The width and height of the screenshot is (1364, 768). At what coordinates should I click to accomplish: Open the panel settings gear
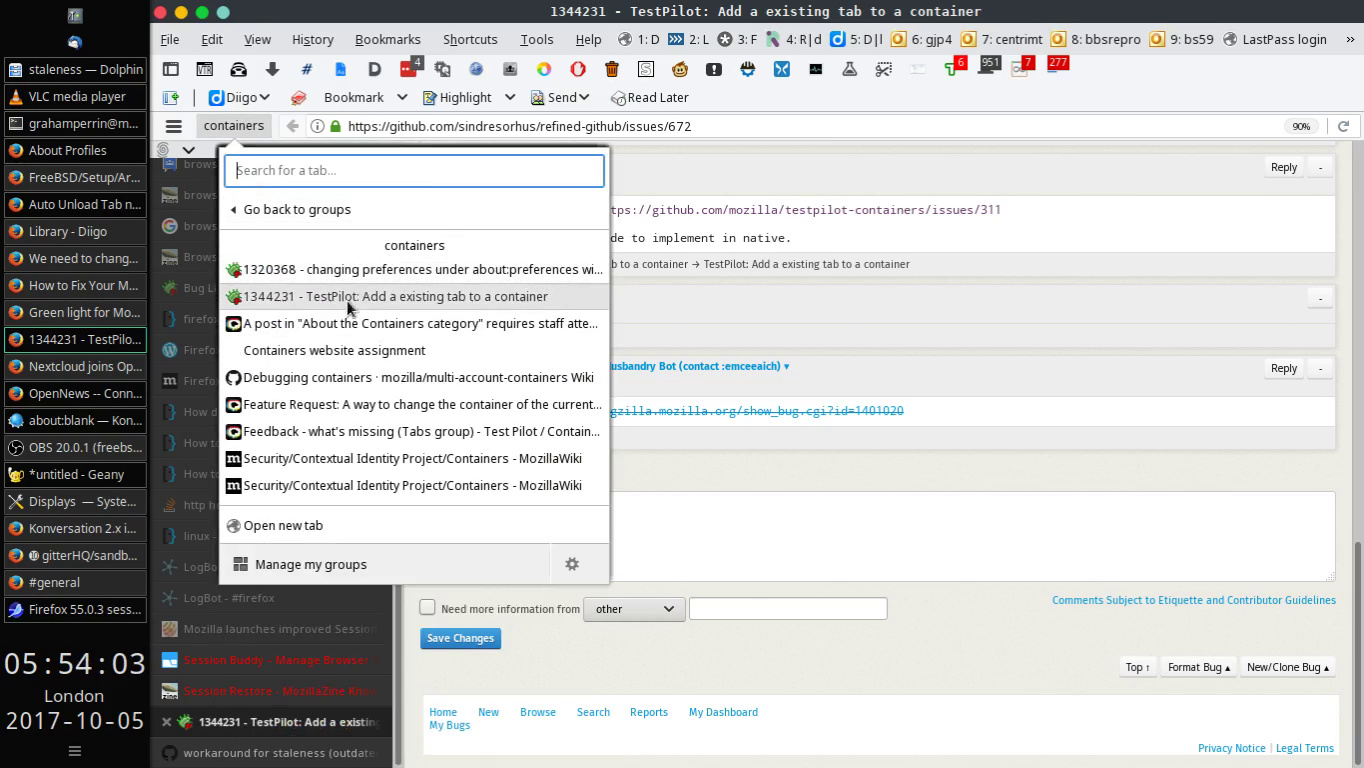click(x=572, y=564)
